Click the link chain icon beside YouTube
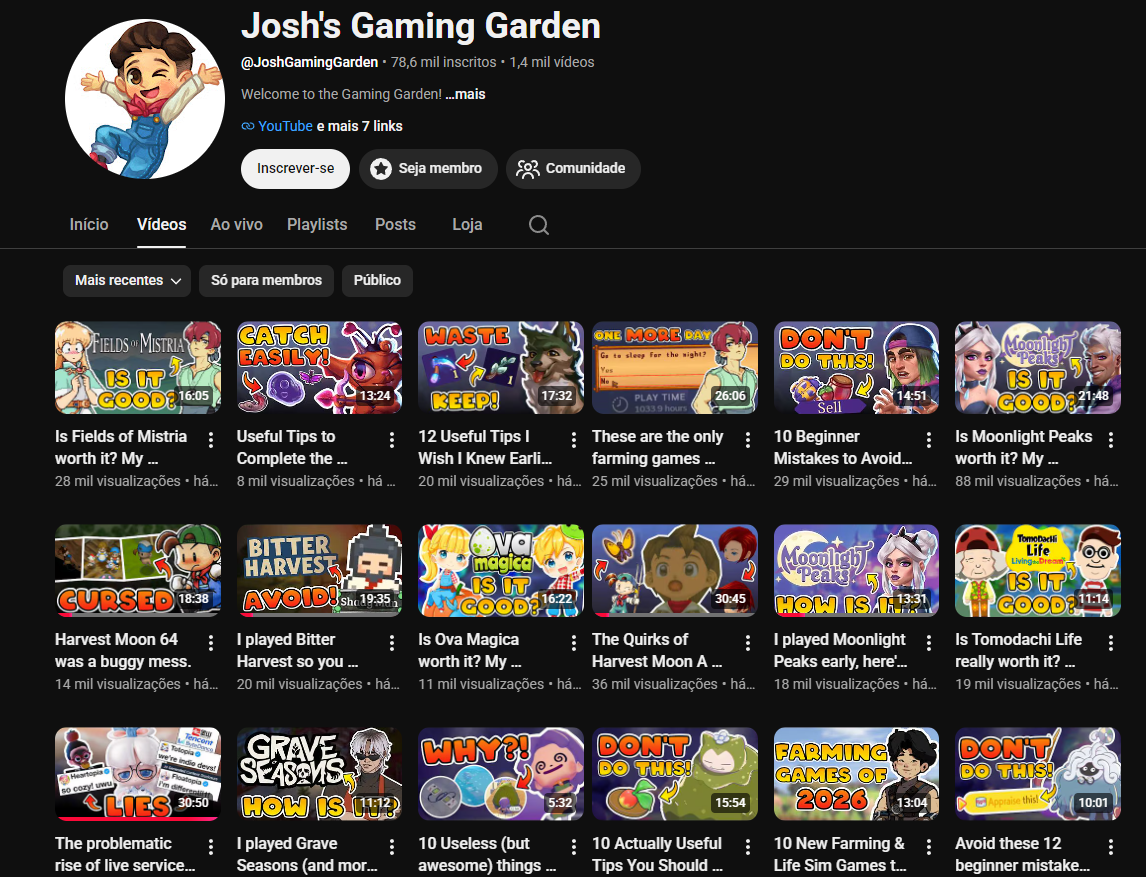The height and width of the screenshot is (877, 1146). (248, 126)
